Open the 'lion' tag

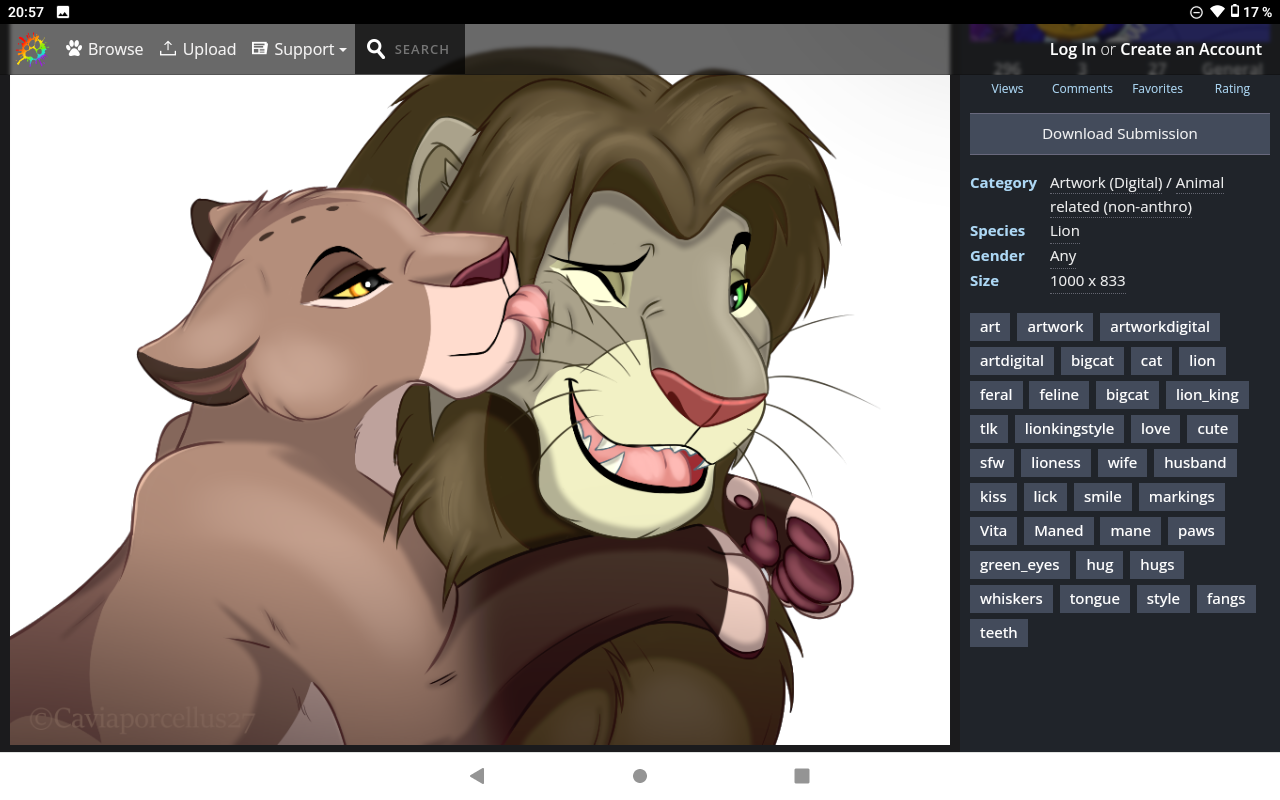click(1202, 361)
